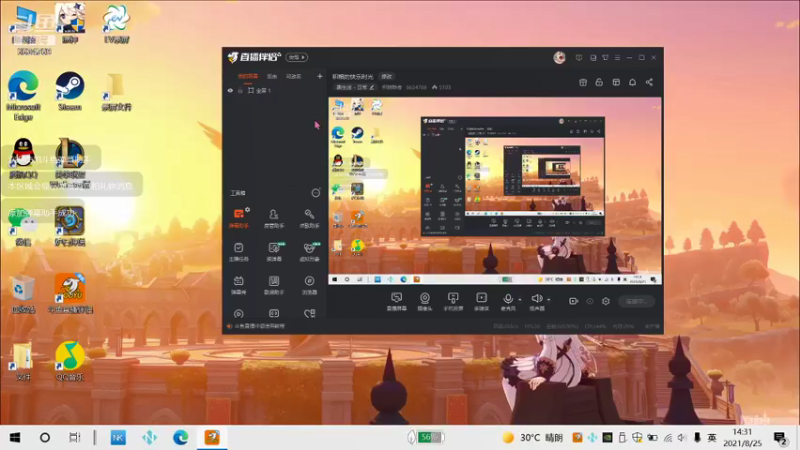Viewport: 800px width, 450px height.
Task: Click the live preview thumbnail area
Action: click(x=495, y=191)
